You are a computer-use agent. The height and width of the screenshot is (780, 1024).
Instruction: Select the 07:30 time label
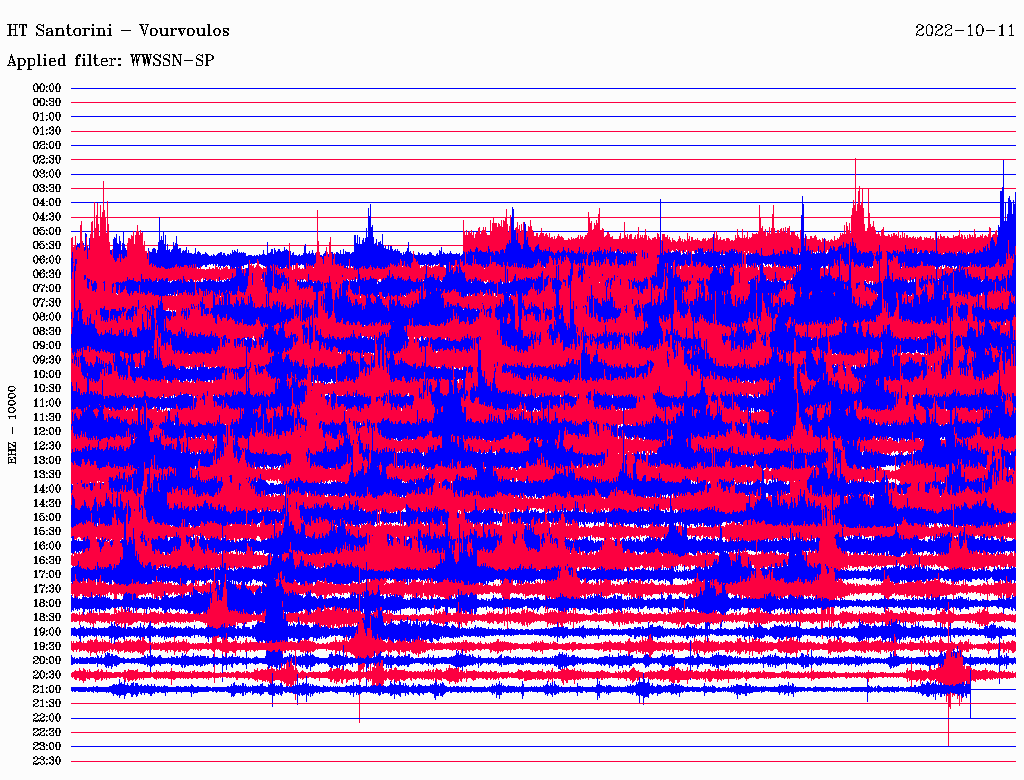47,303
